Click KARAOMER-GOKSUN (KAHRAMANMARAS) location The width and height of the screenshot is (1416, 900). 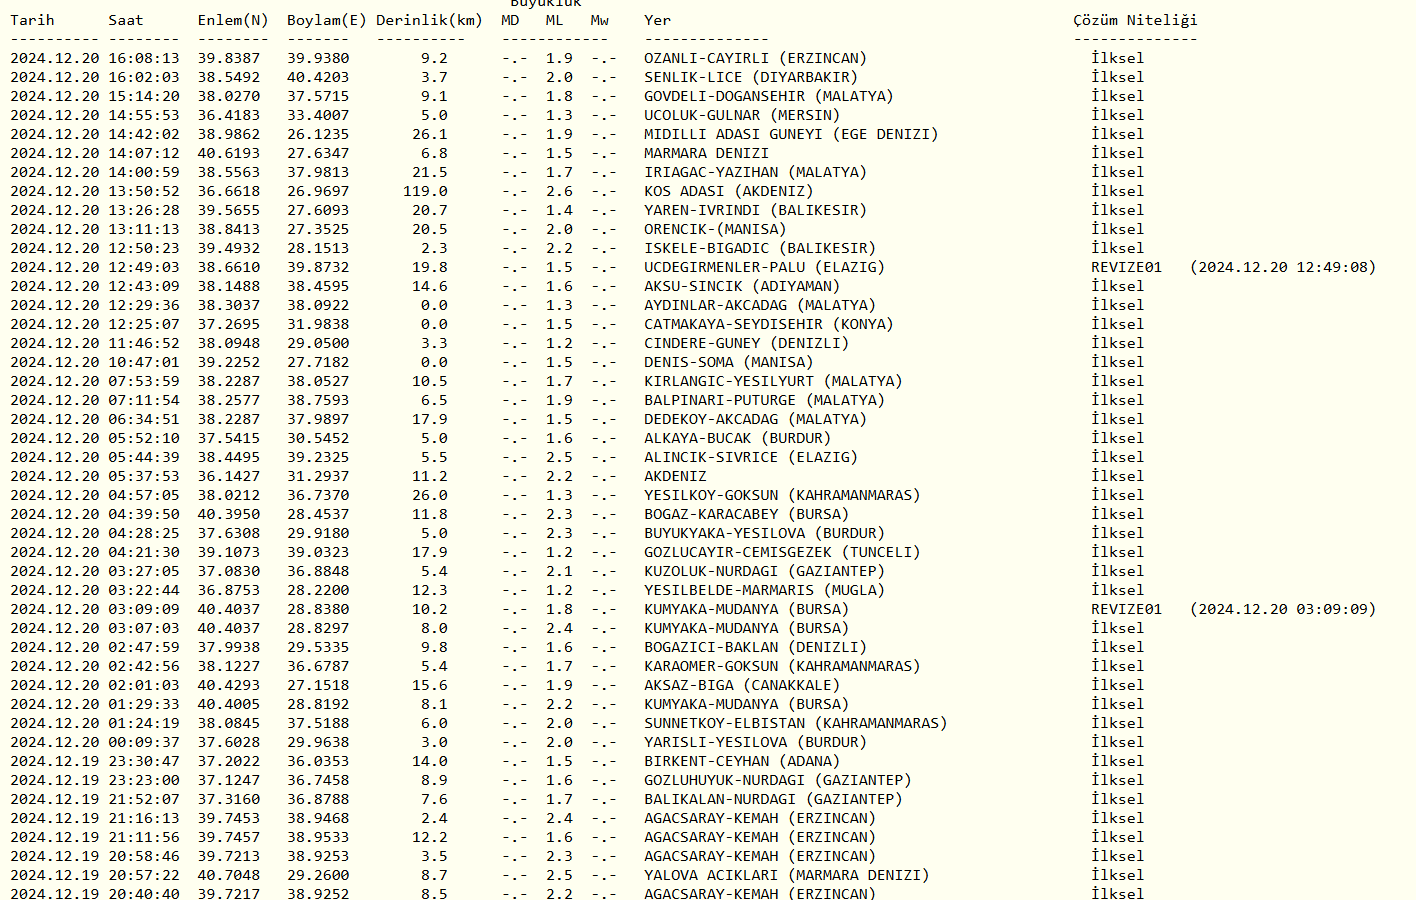(782, 666)
